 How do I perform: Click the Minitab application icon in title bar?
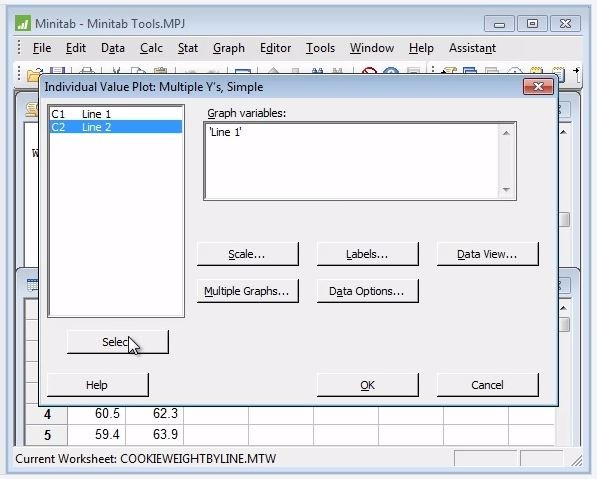[x=23, y=24]
